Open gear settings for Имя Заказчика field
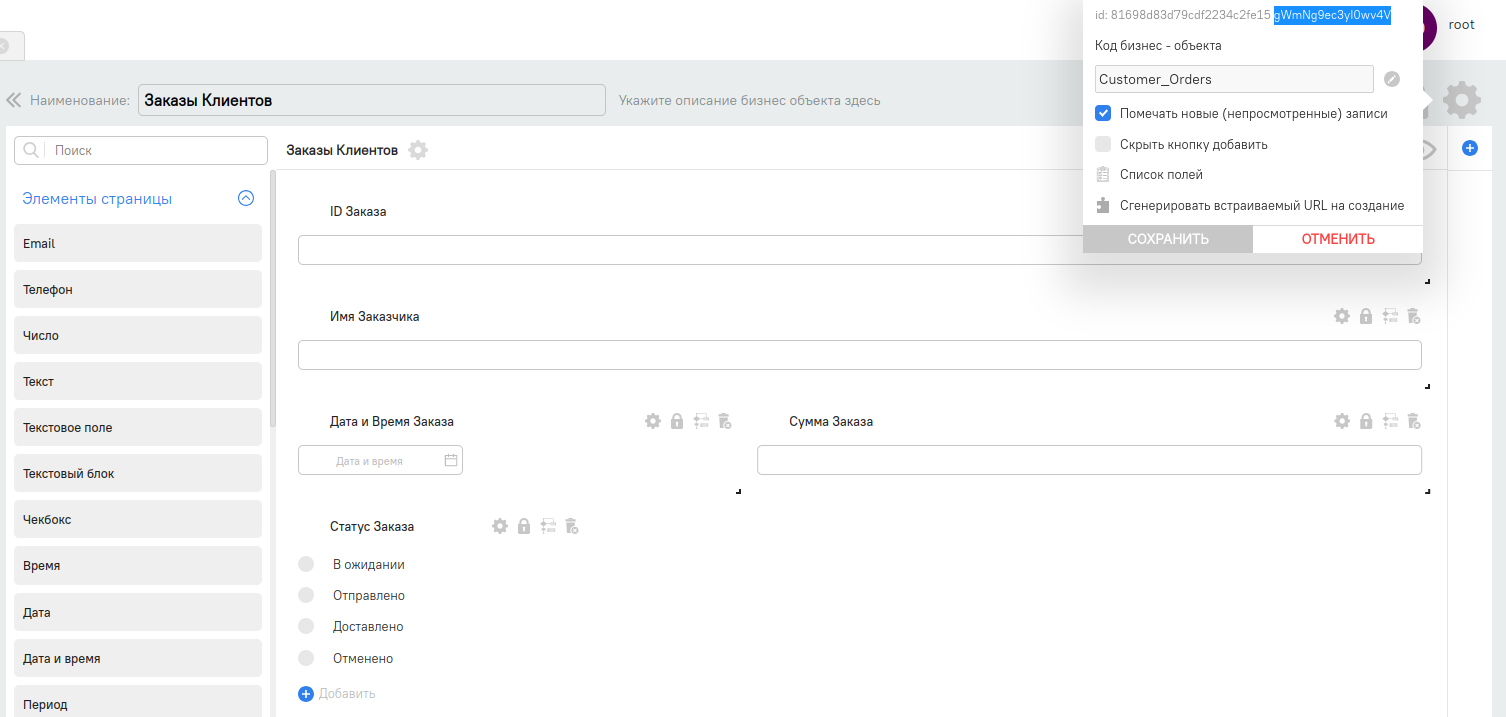1506x717 pixels. coord(1342,316)
